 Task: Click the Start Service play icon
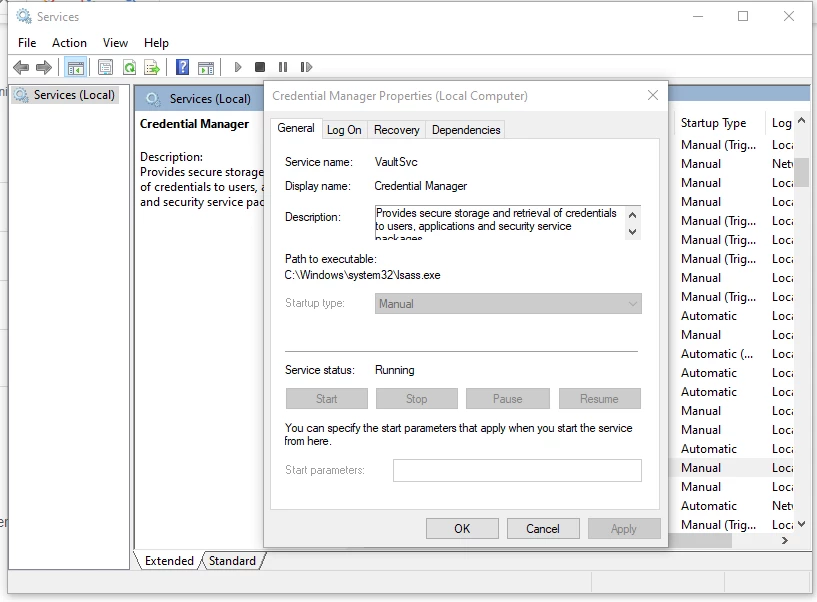pyautogui.click(x=238, y=67)
